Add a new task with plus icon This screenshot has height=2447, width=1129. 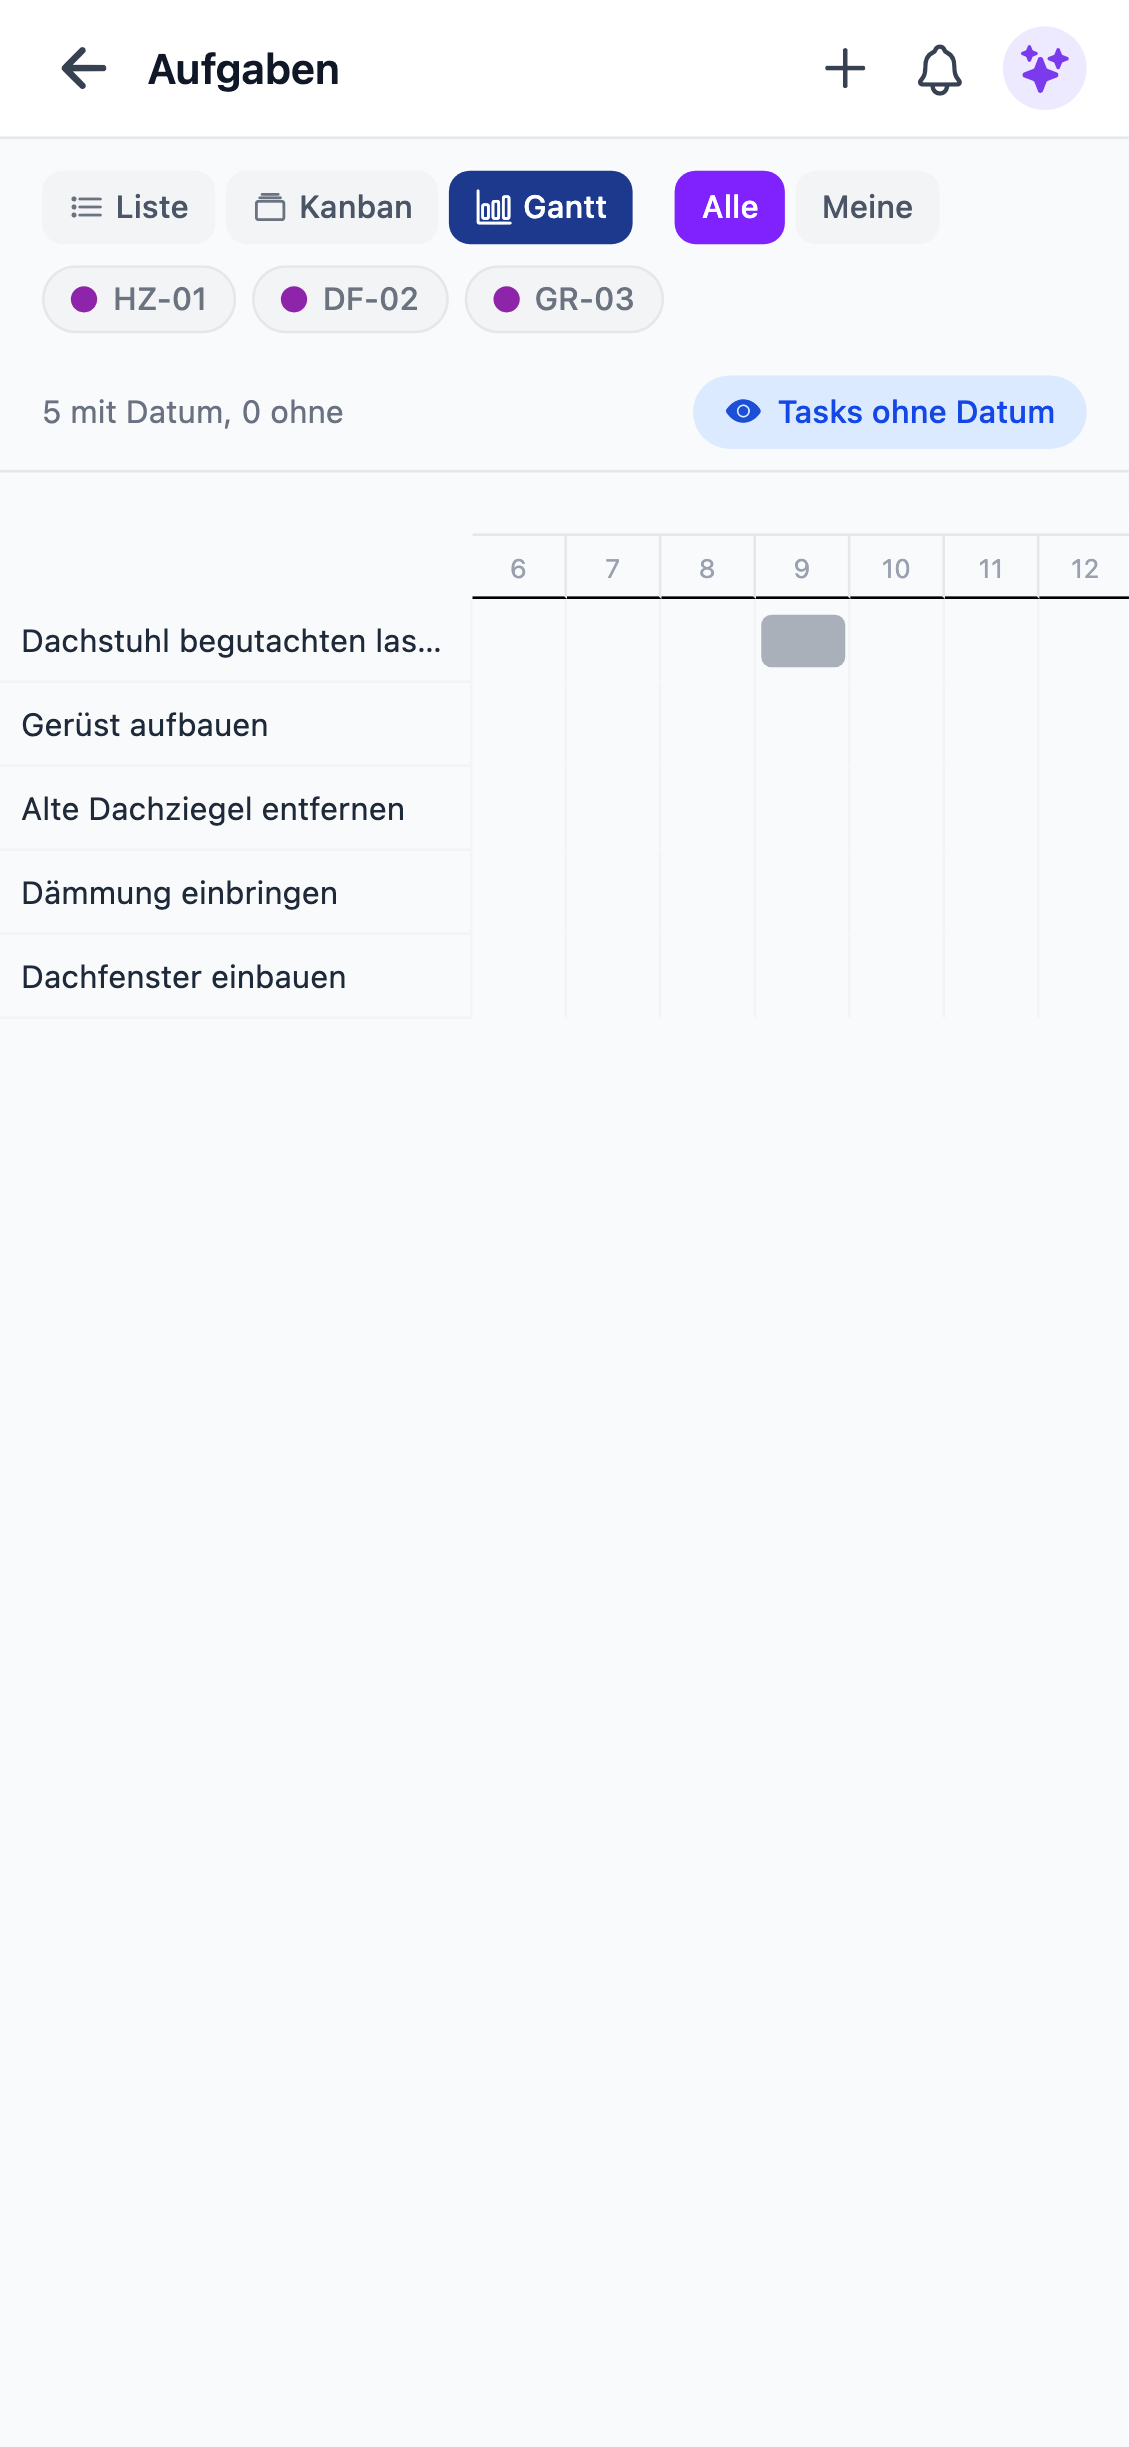[x=845, y=69]
